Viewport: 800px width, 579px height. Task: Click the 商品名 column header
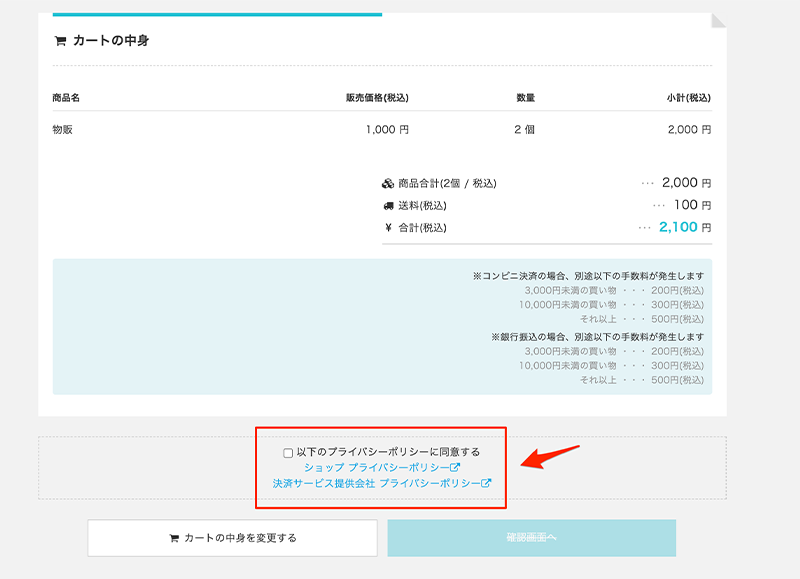pyautogui.click(x=66, y=98)
